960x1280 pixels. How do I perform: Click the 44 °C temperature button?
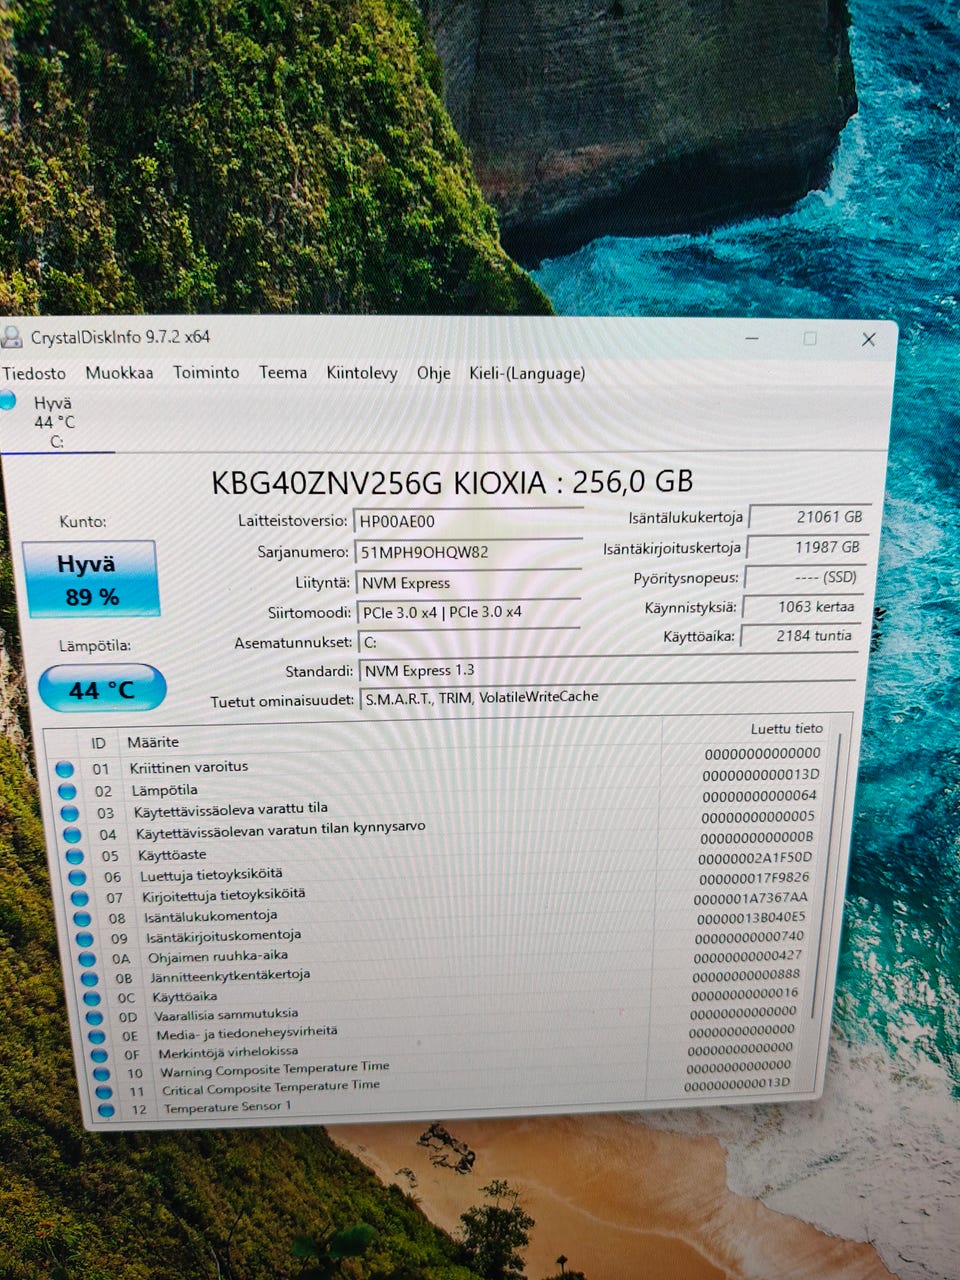(x=101, y=689)
